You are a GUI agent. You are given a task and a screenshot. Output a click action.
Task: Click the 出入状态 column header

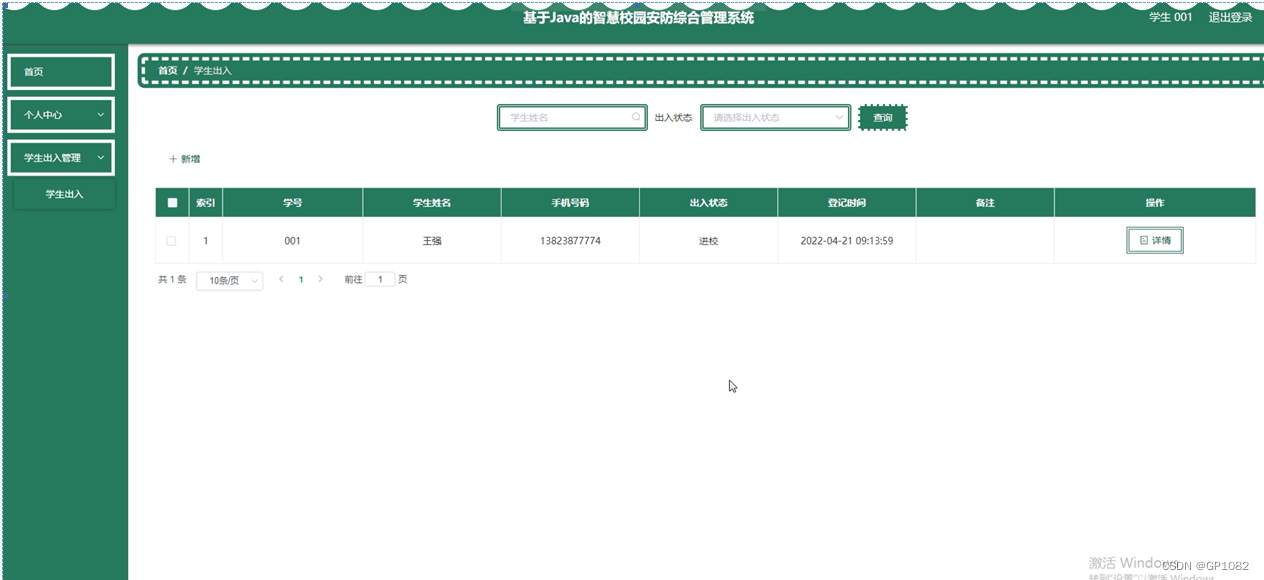(x=708, y=203)
